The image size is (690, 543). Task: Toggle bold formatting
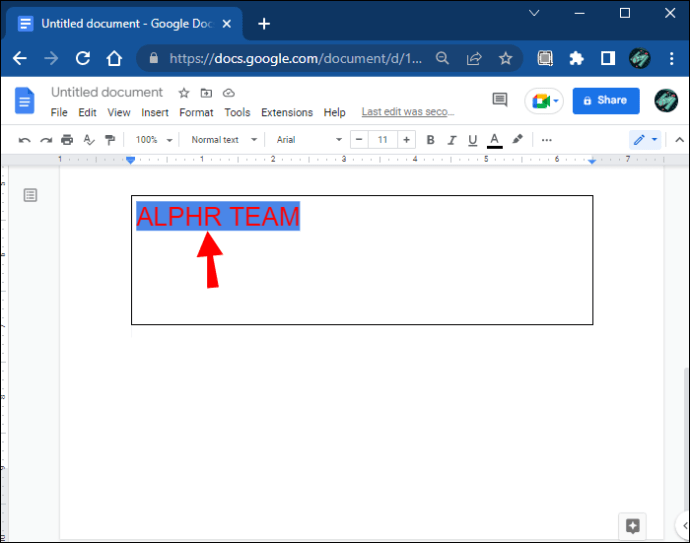(x=430, y=140)
